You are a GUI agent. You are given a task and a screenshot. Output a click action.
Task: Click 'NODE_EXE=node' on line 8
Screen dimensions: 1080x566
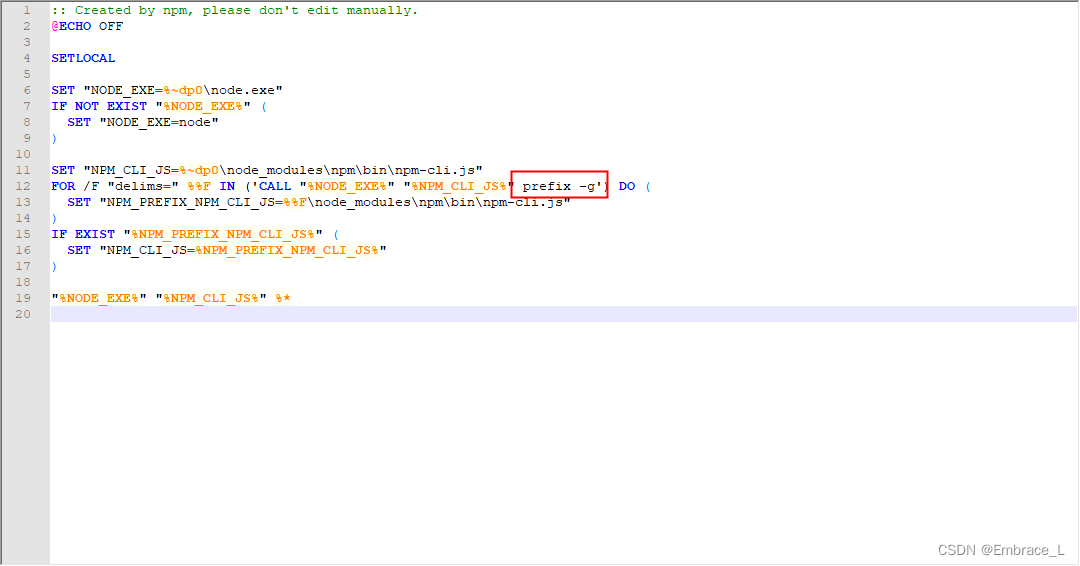click(159, 122)
